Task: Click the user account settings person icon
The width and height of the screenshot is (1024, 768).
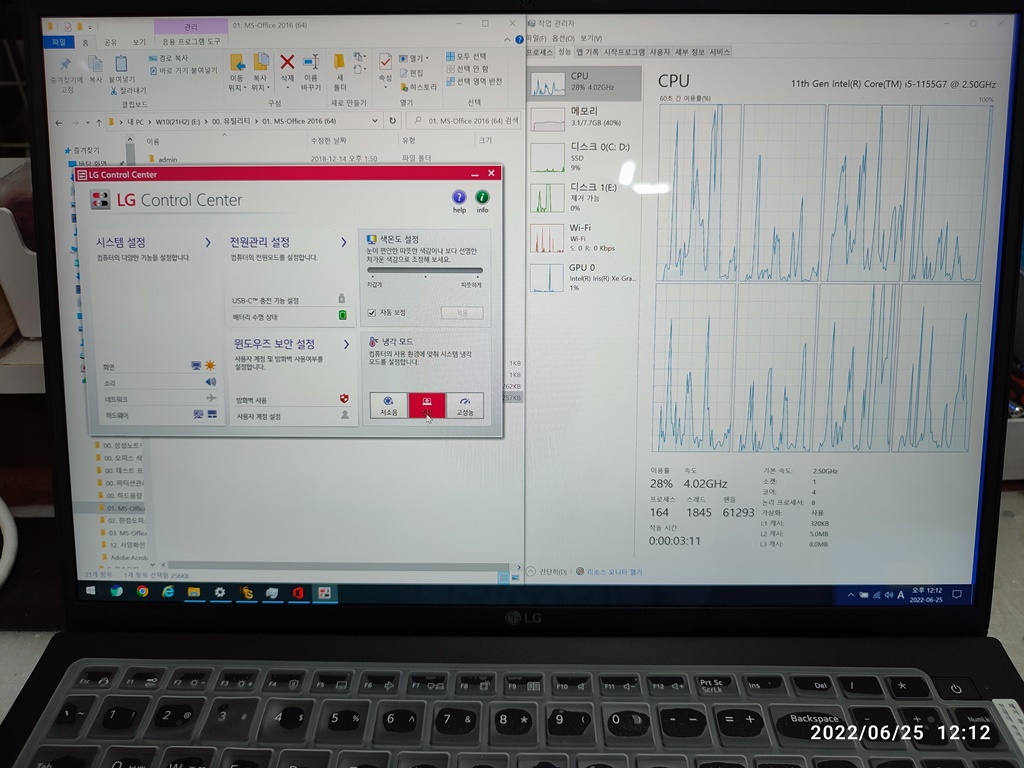Action: 345,415
